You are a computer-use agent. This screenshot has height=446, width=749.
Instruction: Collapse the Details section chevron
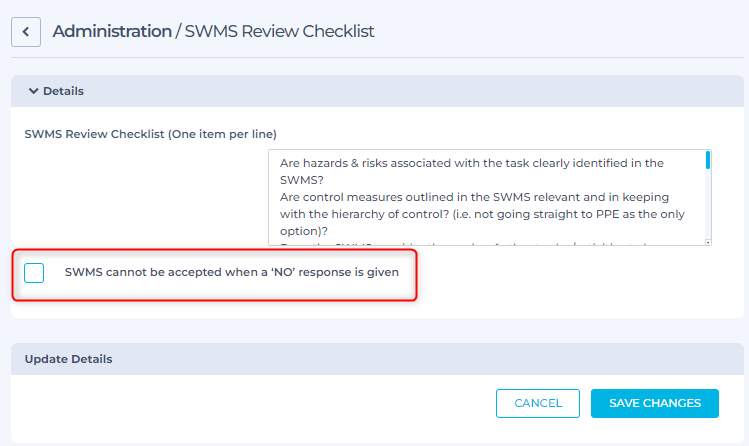click(x=33, y=91)
